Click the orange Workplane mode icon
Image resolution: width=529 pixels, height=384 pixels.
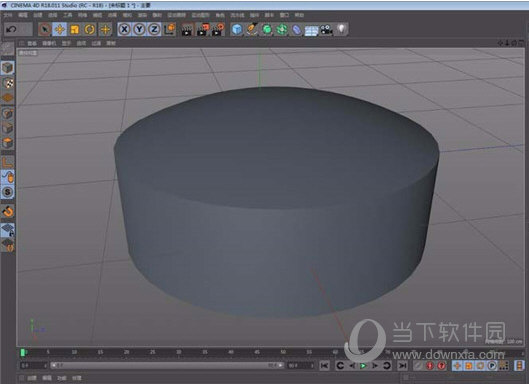[7, 98]
